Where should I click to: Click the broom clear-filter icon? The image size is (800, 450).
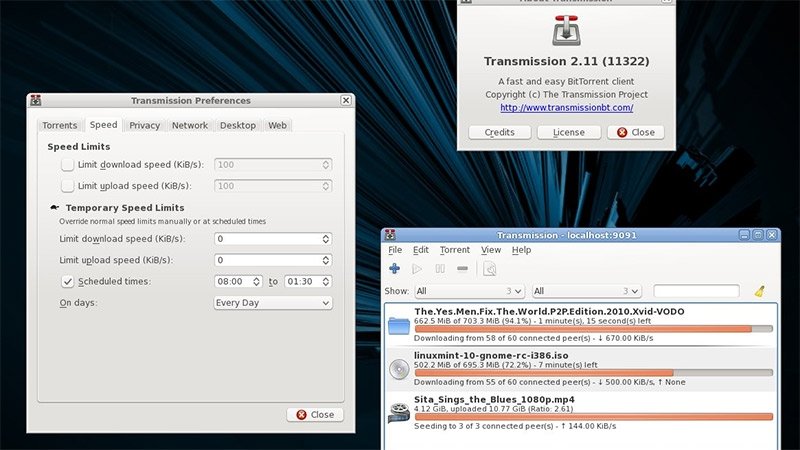click(x=760, y=291)
